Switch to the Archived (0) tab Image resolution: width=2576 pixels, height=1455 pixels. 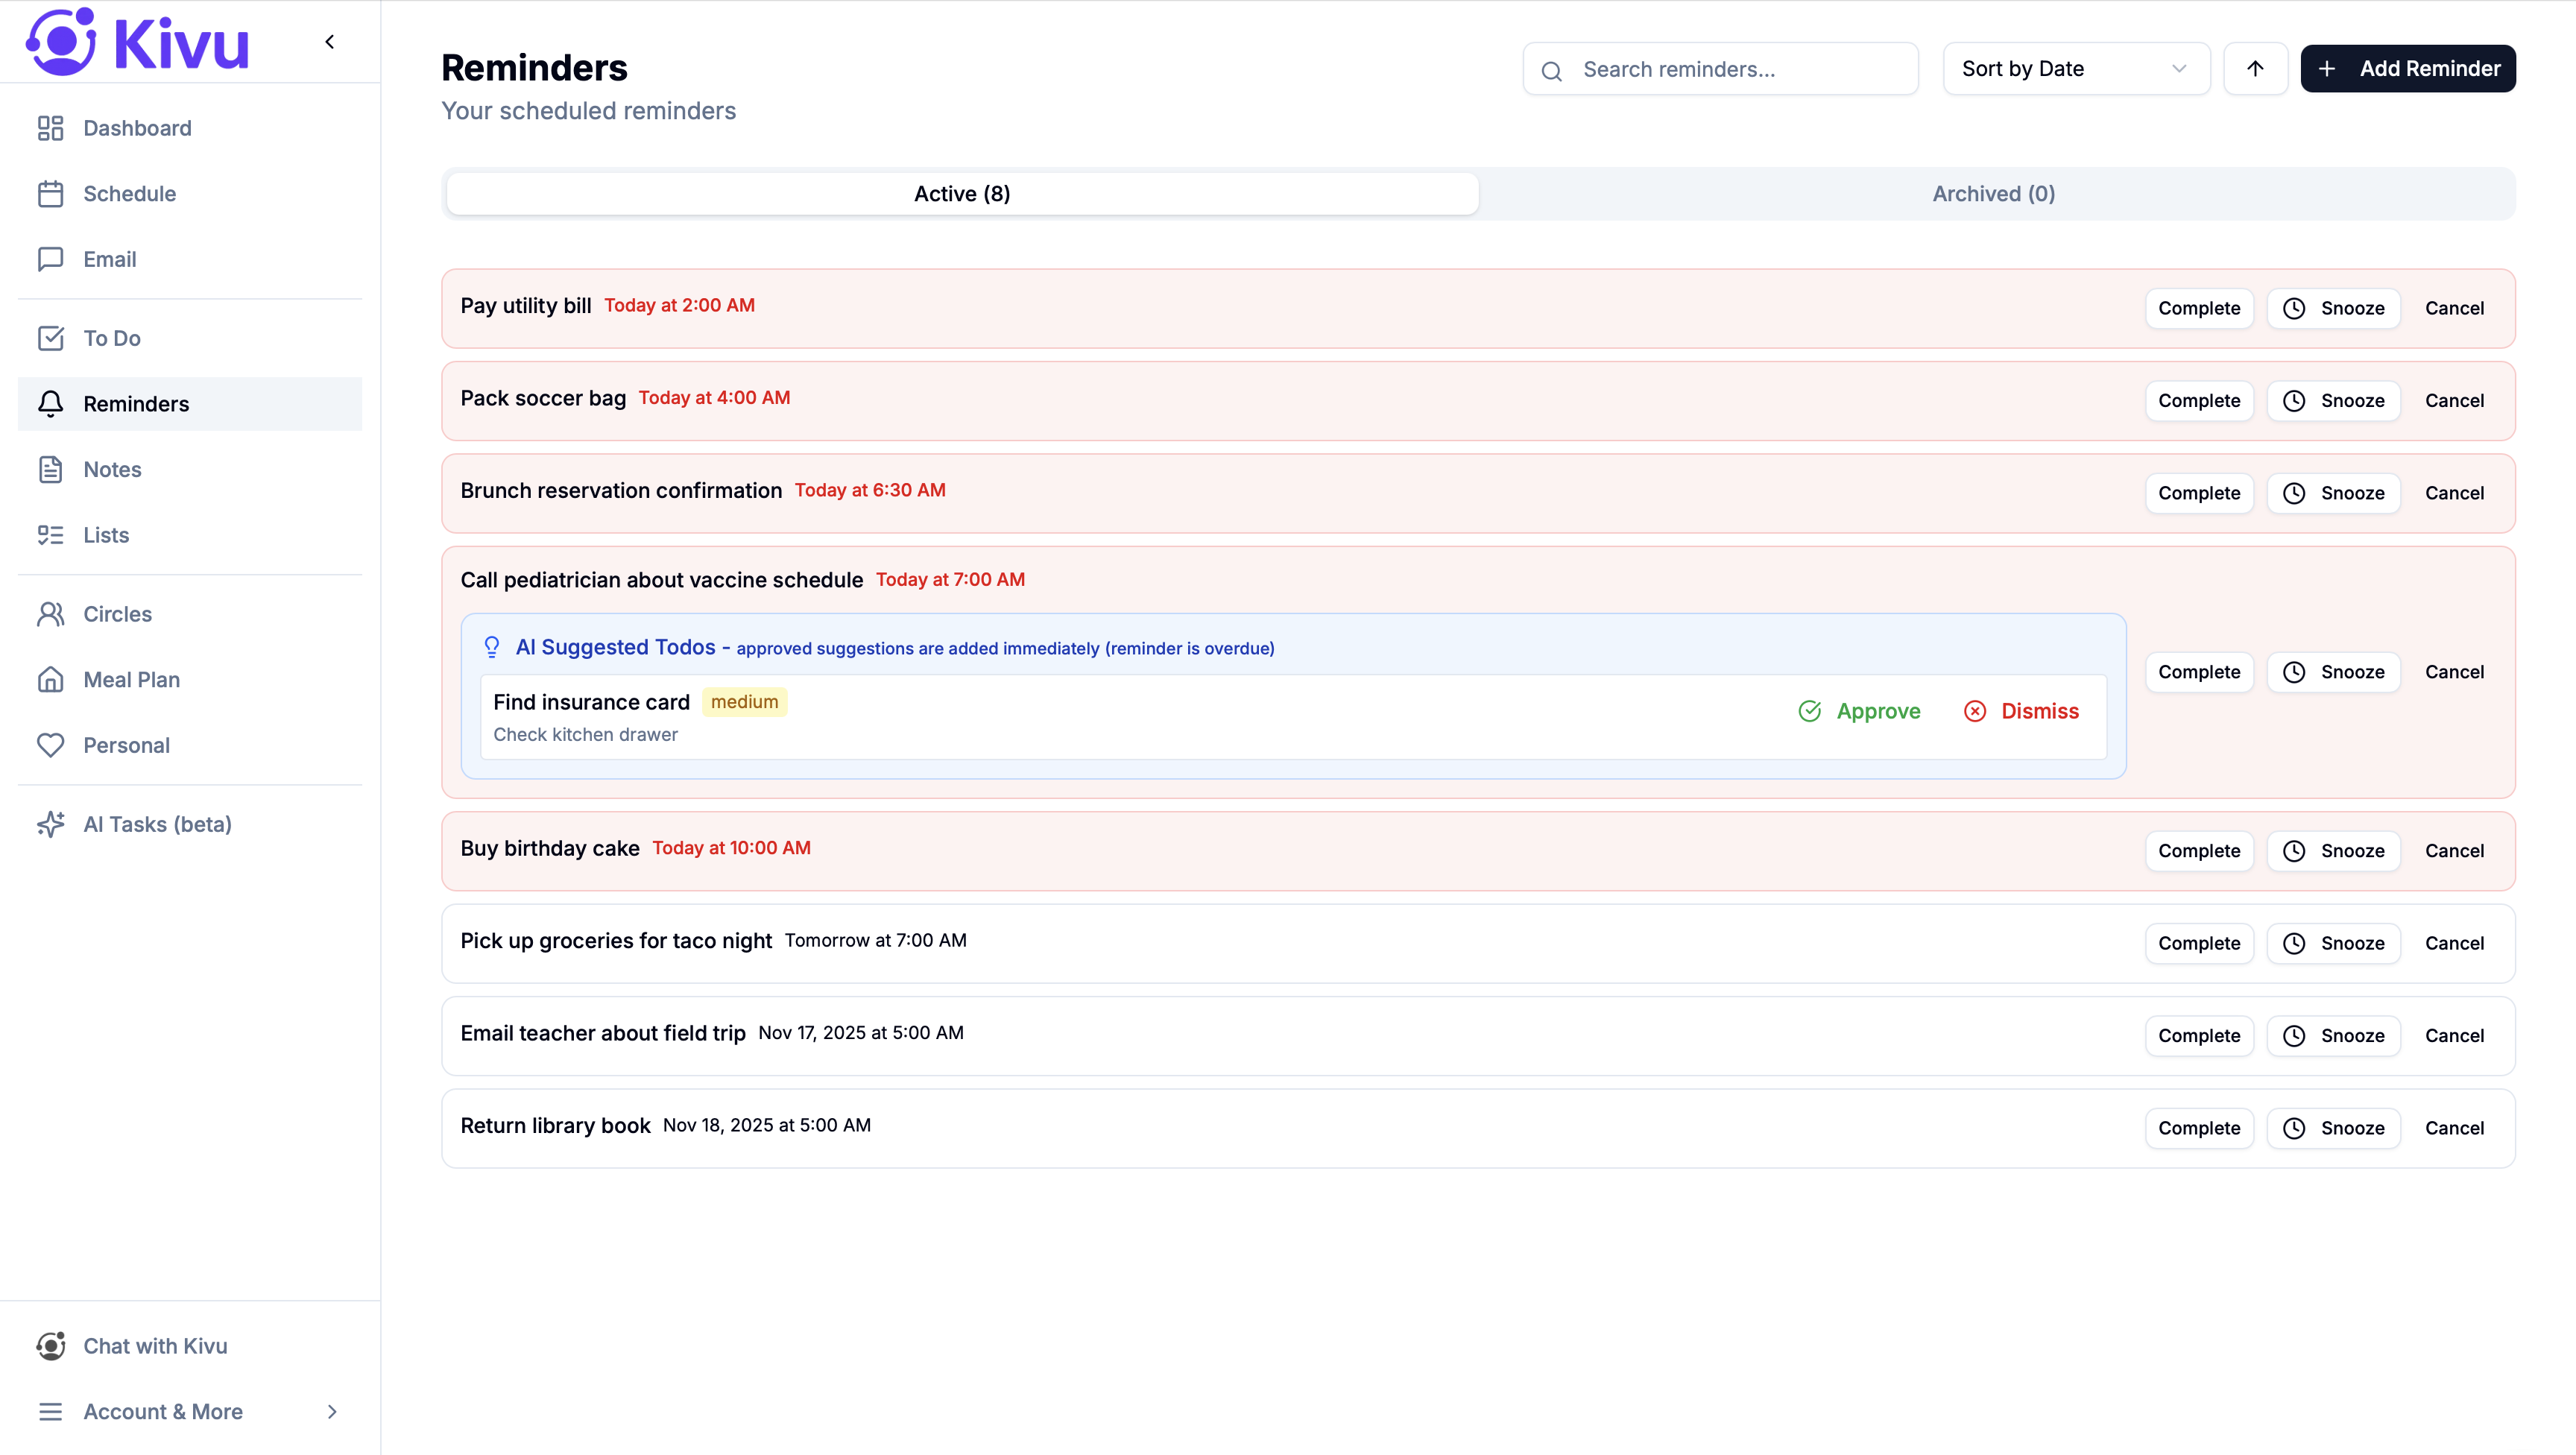(x=1993, y=194)
